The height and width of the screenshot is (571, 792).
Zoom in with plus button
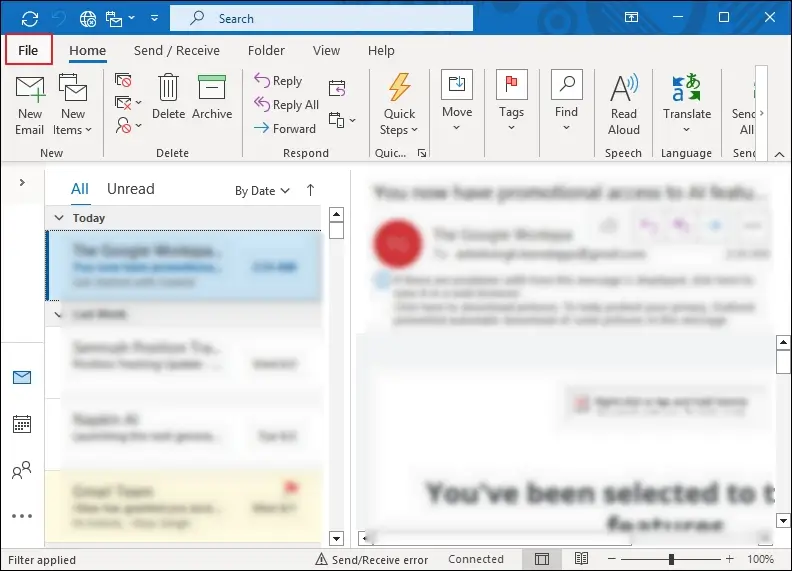coord(729,558)
